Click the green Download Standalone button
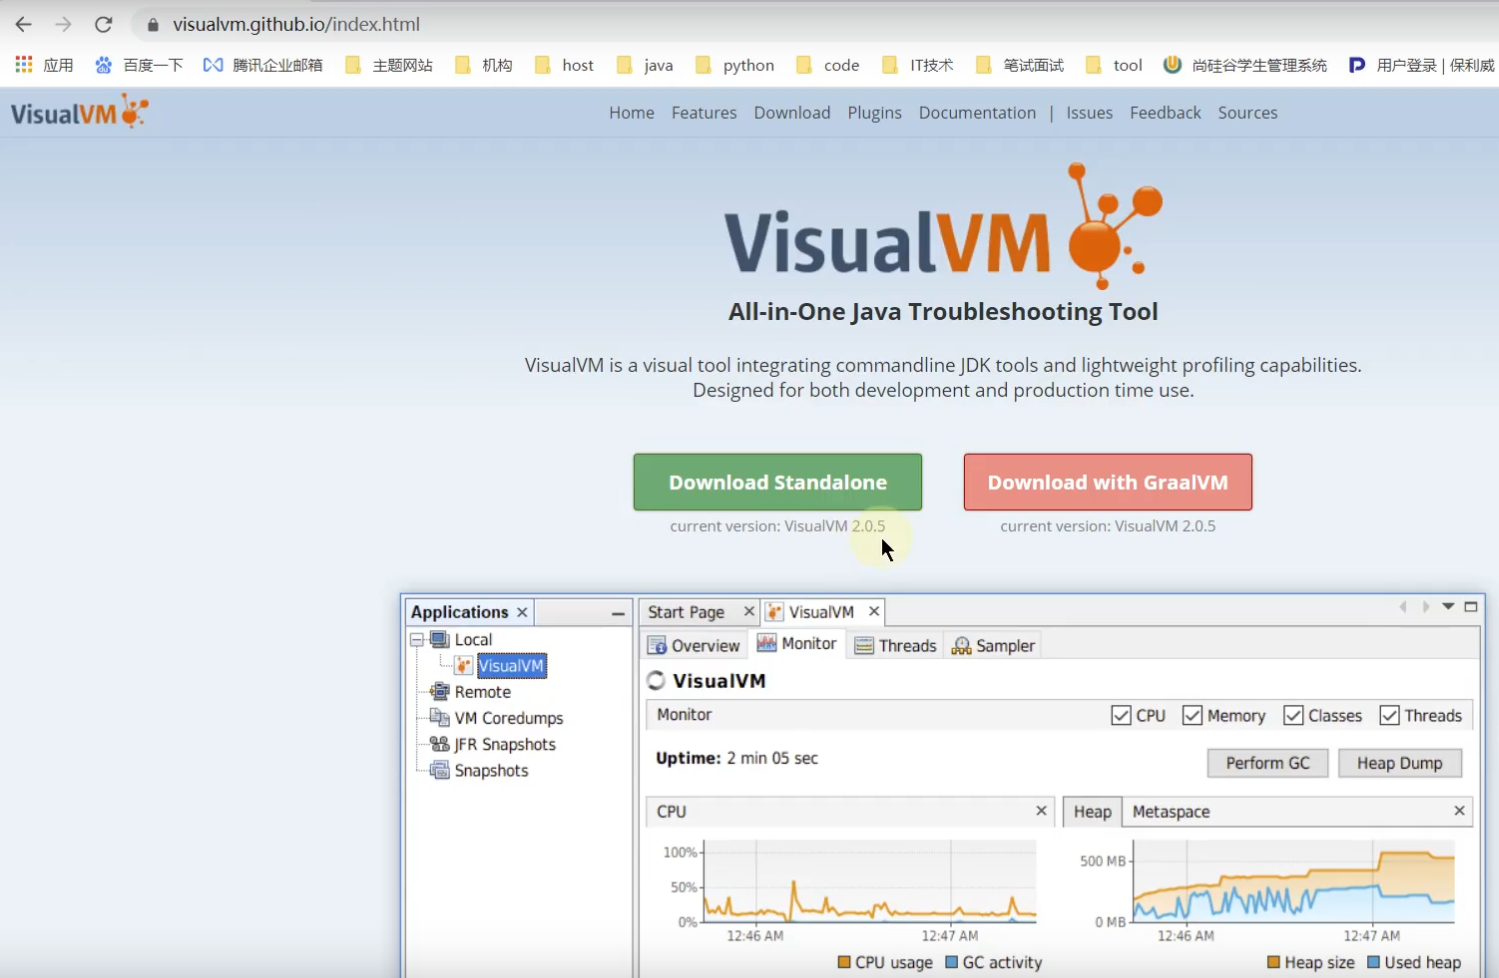This screenshot has height=978, width=1499. pos(778,482)
